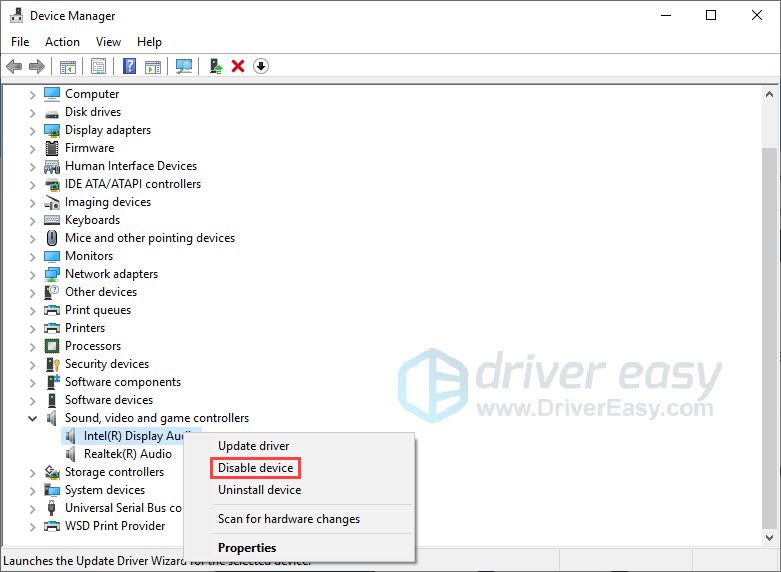Click Scan for hardware changes monitor icon
Viewport: 781px width, 572px height.
tap(183, 66)
